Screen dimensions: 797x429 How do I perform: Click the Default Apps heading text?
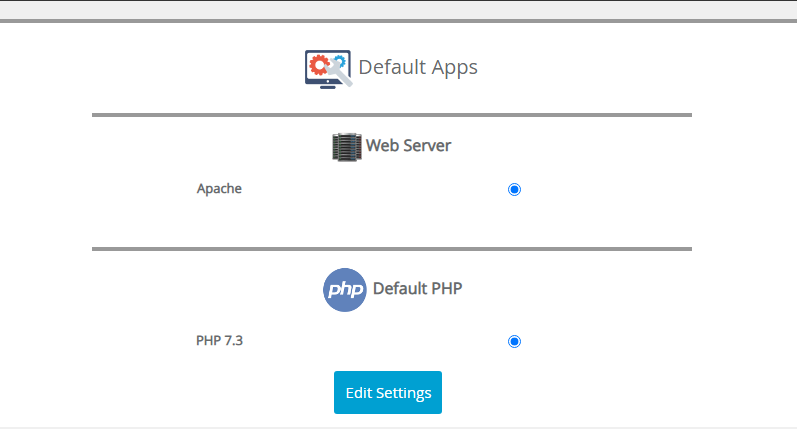tap(418, 67)
